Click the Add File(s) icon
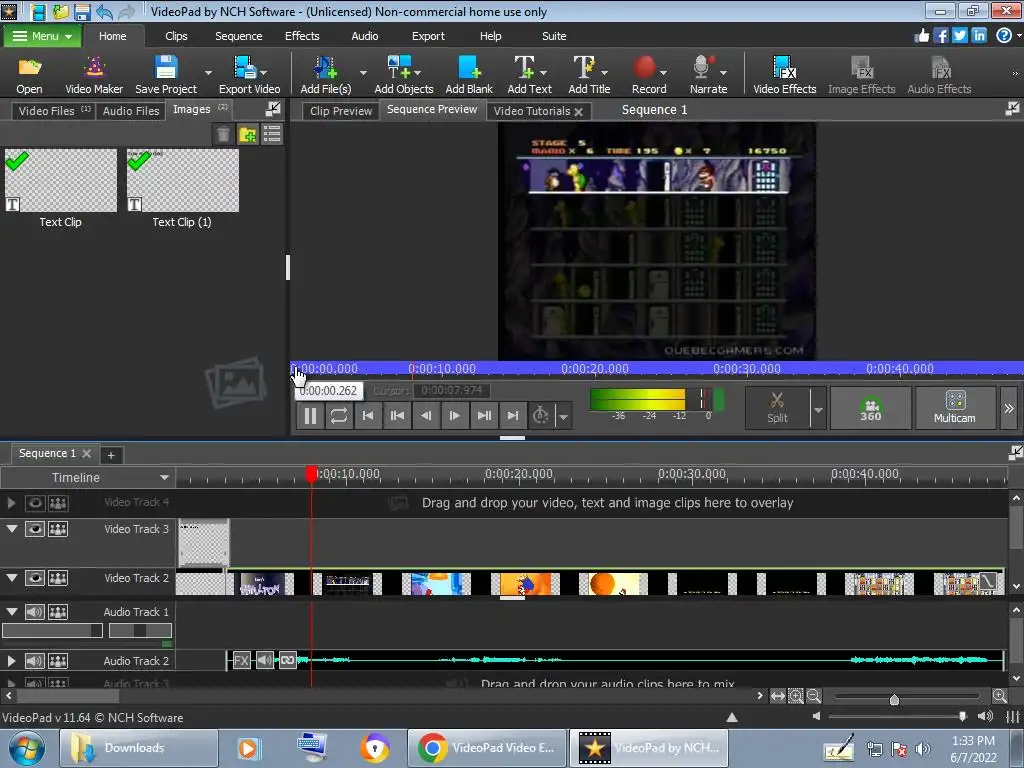The height and width of the screenshot is (768, 1024). point(325,75)
